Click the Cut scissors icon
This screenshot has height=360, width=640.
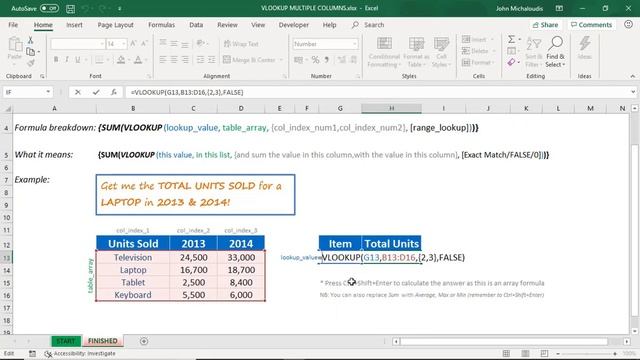(30, 40)
